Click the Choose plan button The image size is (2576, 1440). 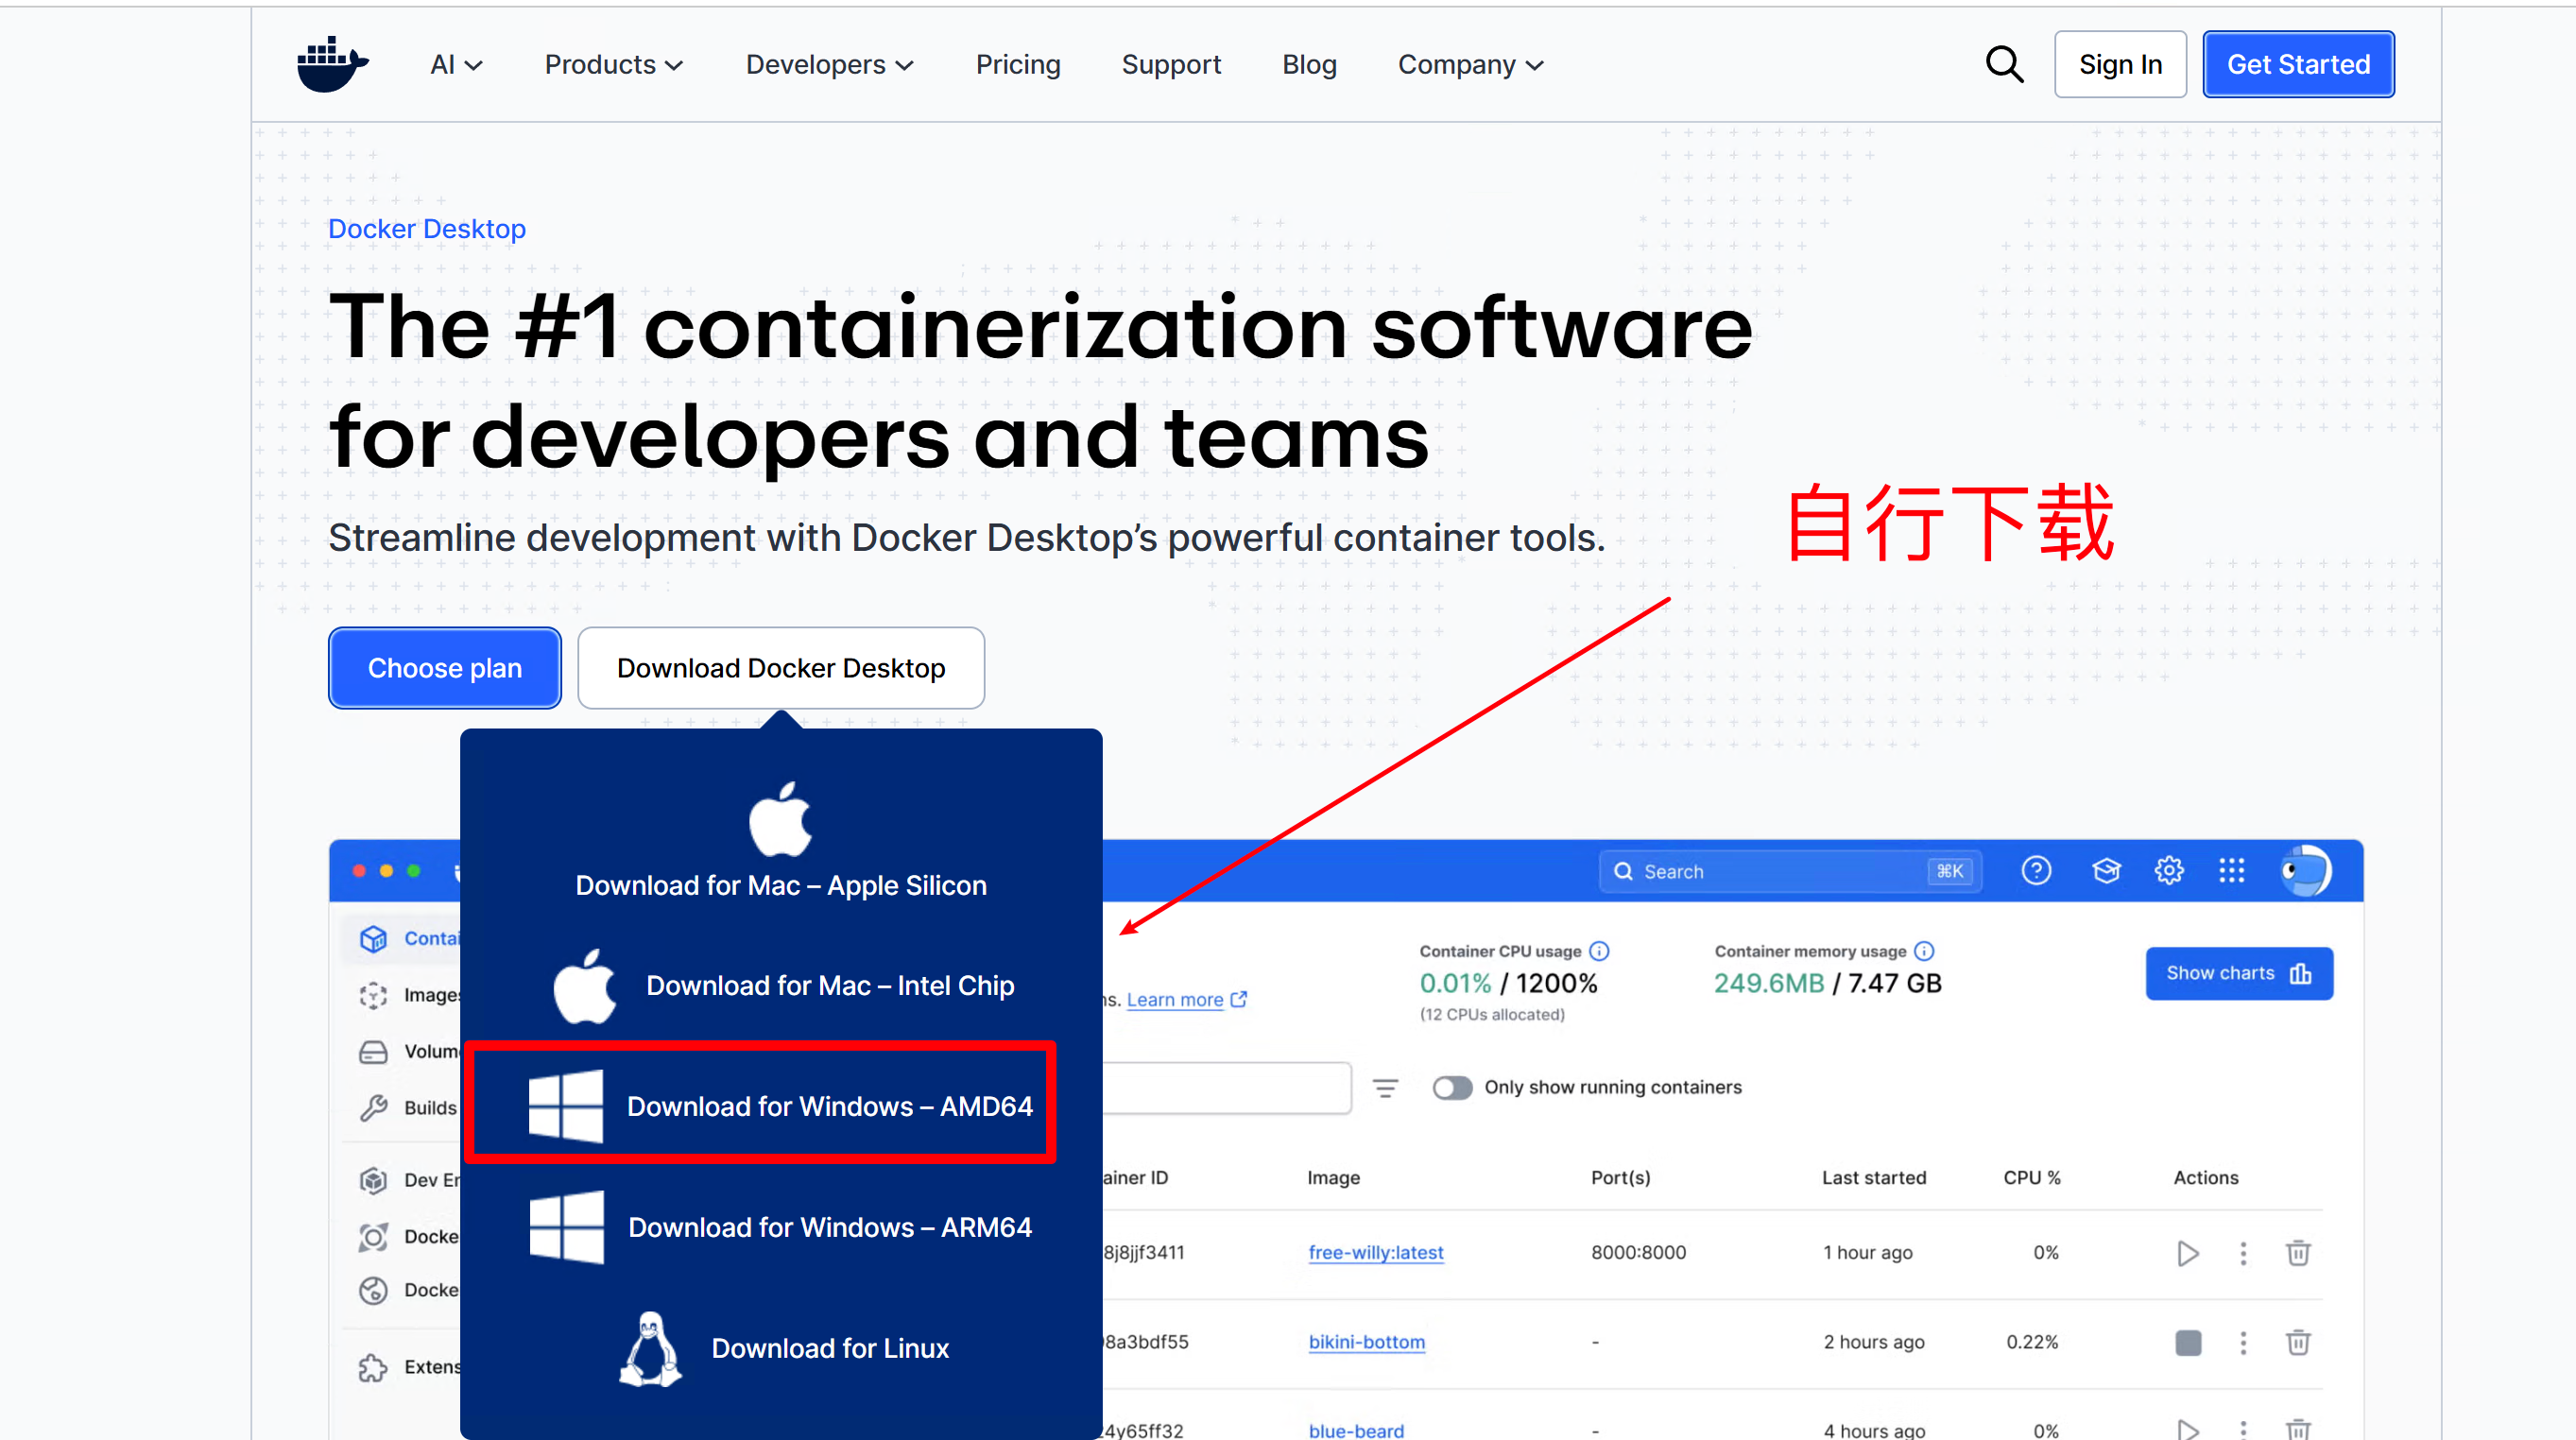pyautogui.click(x=444, y=668)
